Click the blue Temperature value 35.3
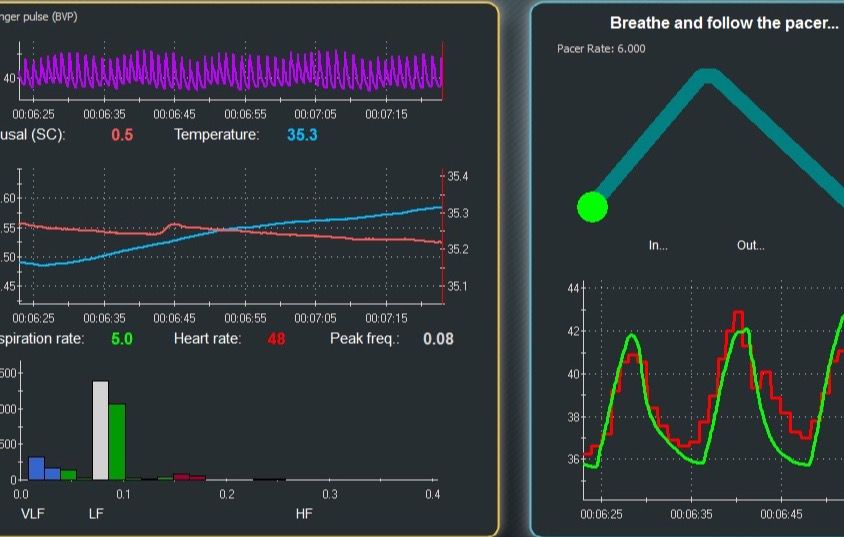Viewport: 844px width, 537px height. tap(302, 134)
